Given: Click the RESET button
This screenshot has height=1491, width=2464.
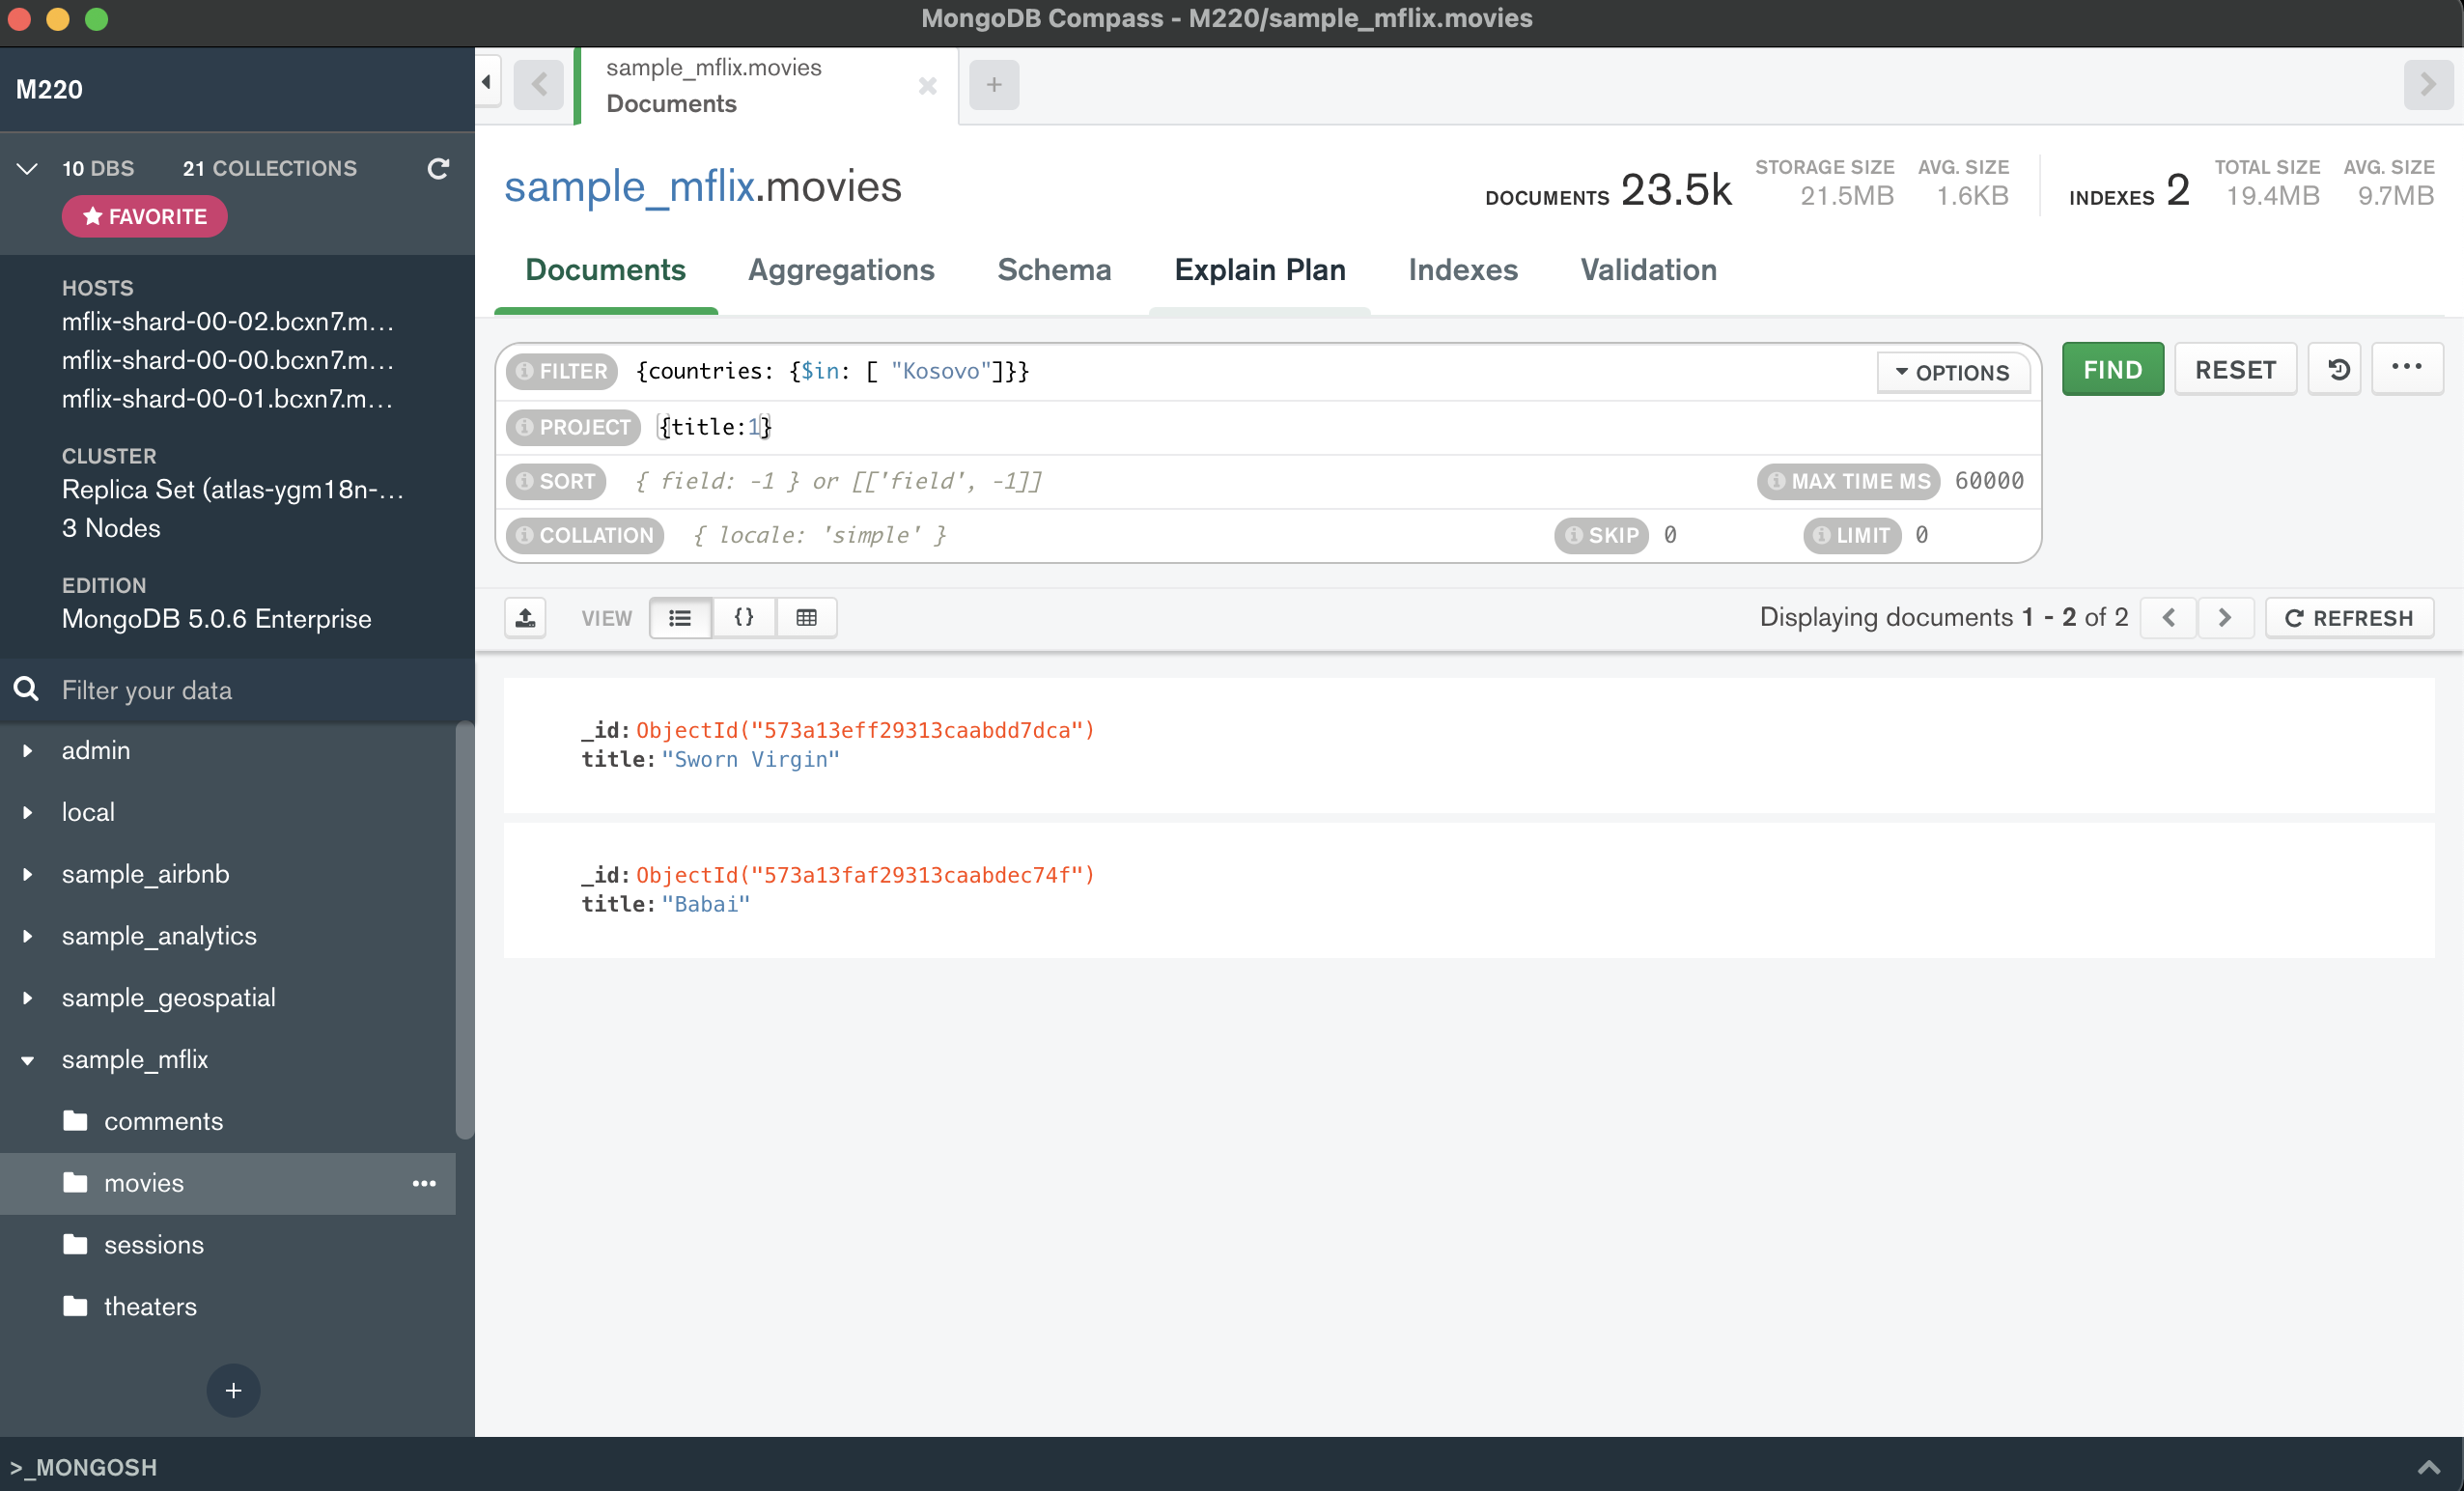Looking at the screenshot, I should click(x=2234, y=368).
